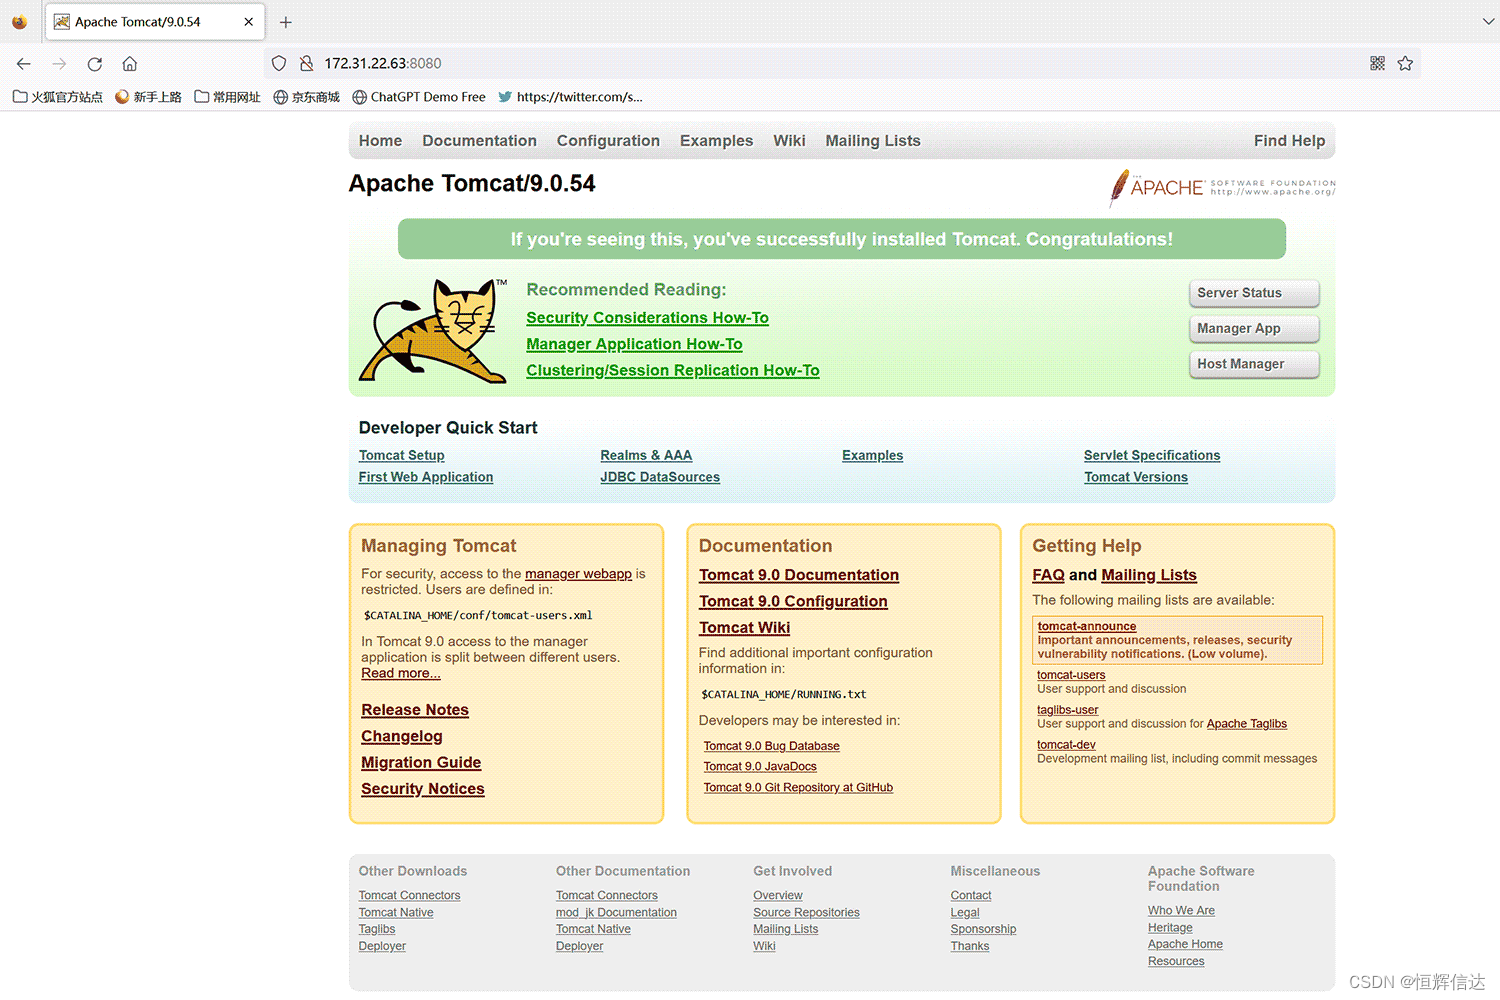Viewport: 1500px width, 1000px height.
Task: Open Configuration in the Tomcat nav bar
Action: [608, 141]
